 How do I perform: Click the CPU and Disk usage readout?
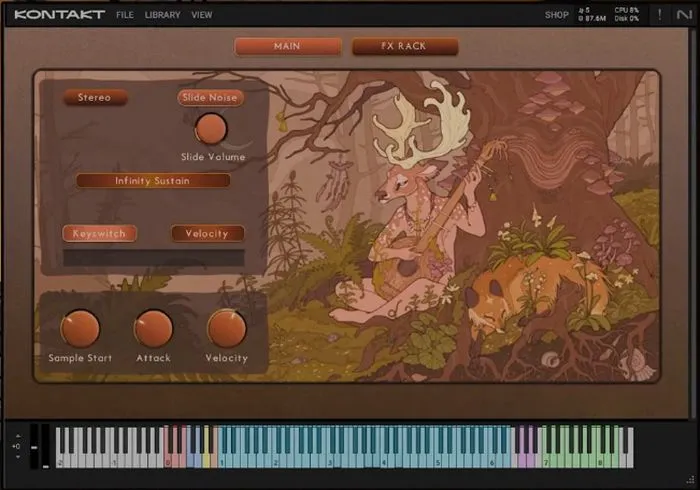(627, 14)
